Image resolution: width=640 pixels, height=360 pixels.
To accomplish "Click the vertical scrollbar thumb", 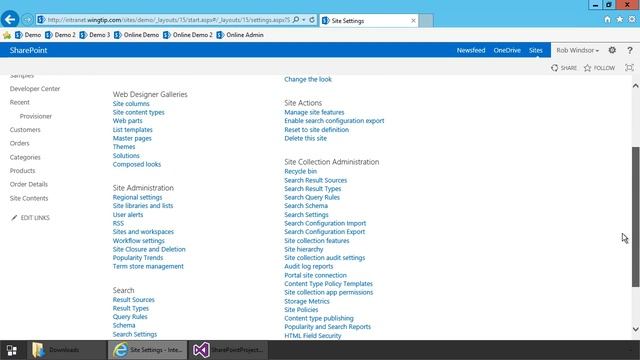I will click(x=636, y=217).
